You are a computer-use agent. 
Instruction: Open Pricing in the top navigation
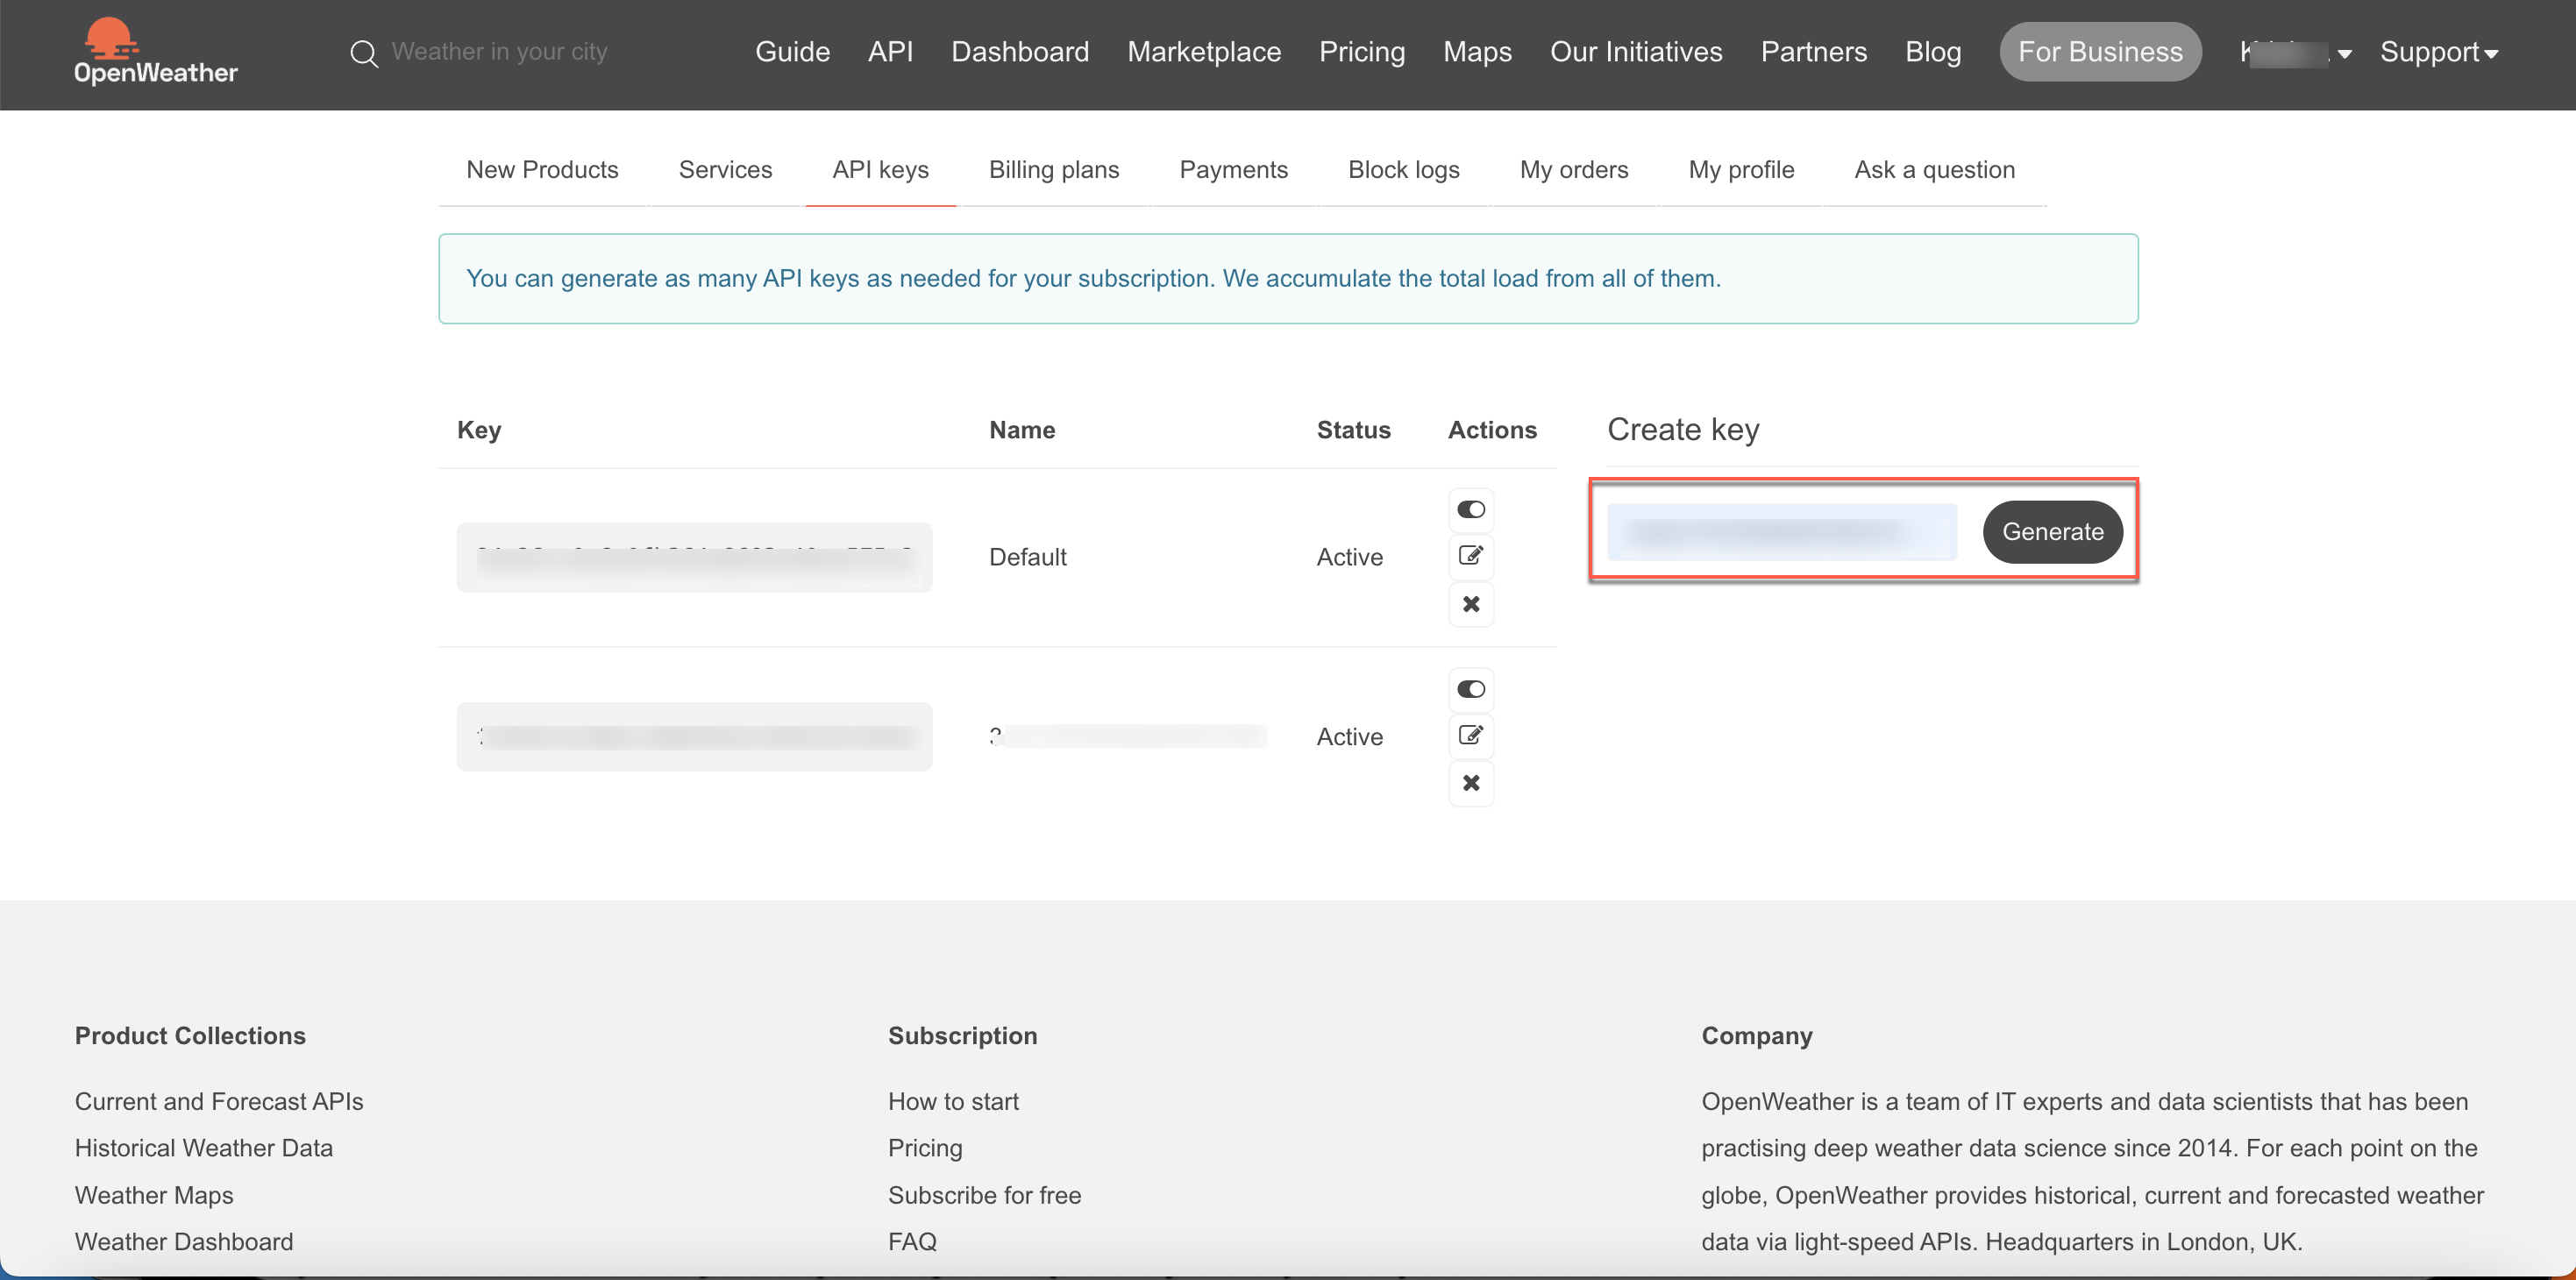[1361, 52]
